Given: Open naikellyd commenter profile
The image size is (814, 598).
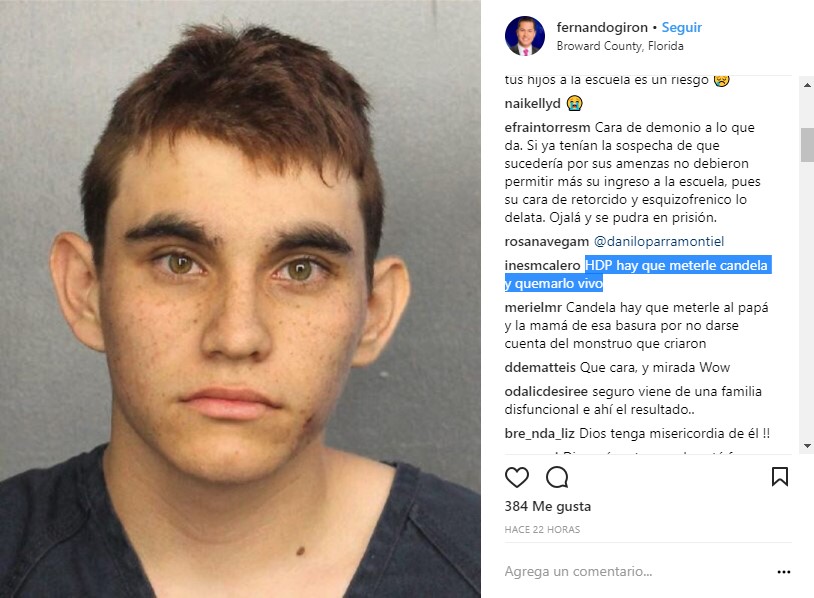Looking at the screenshot, I should pos(532,103).
